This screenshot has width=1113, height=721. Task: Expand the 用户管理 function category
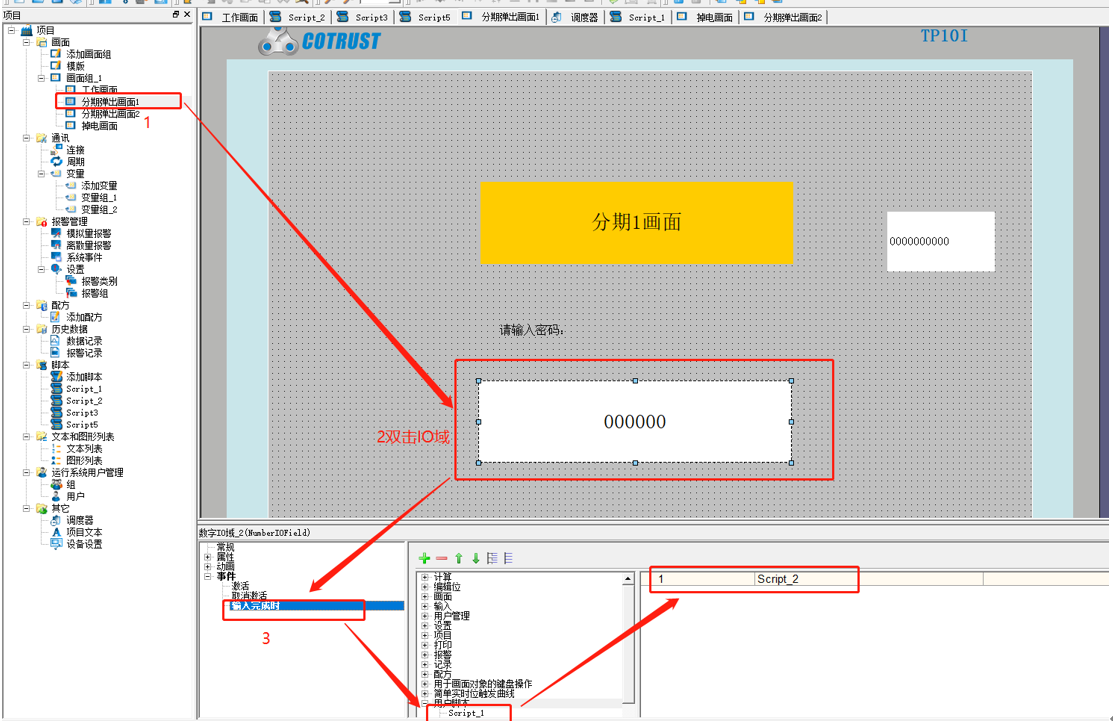pyautogui.click(x=425, y=616)
